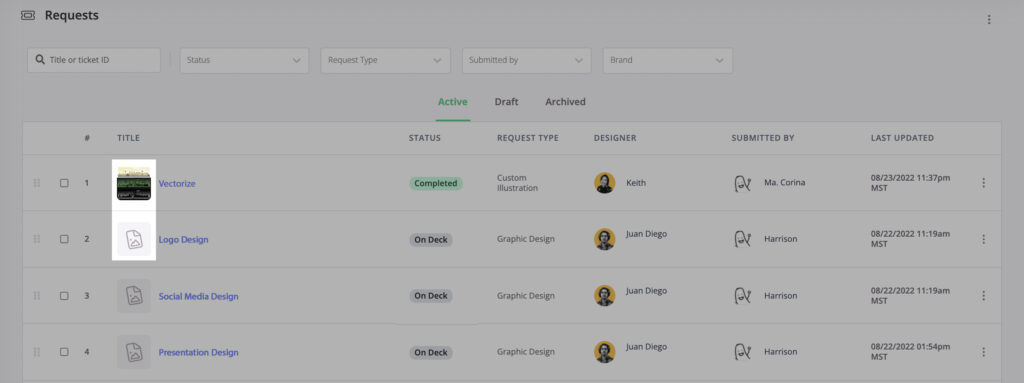Viewport: 1024px width, 383px height.
Task: Click the Presentation Design placeholder image icon
Action: 134,352
